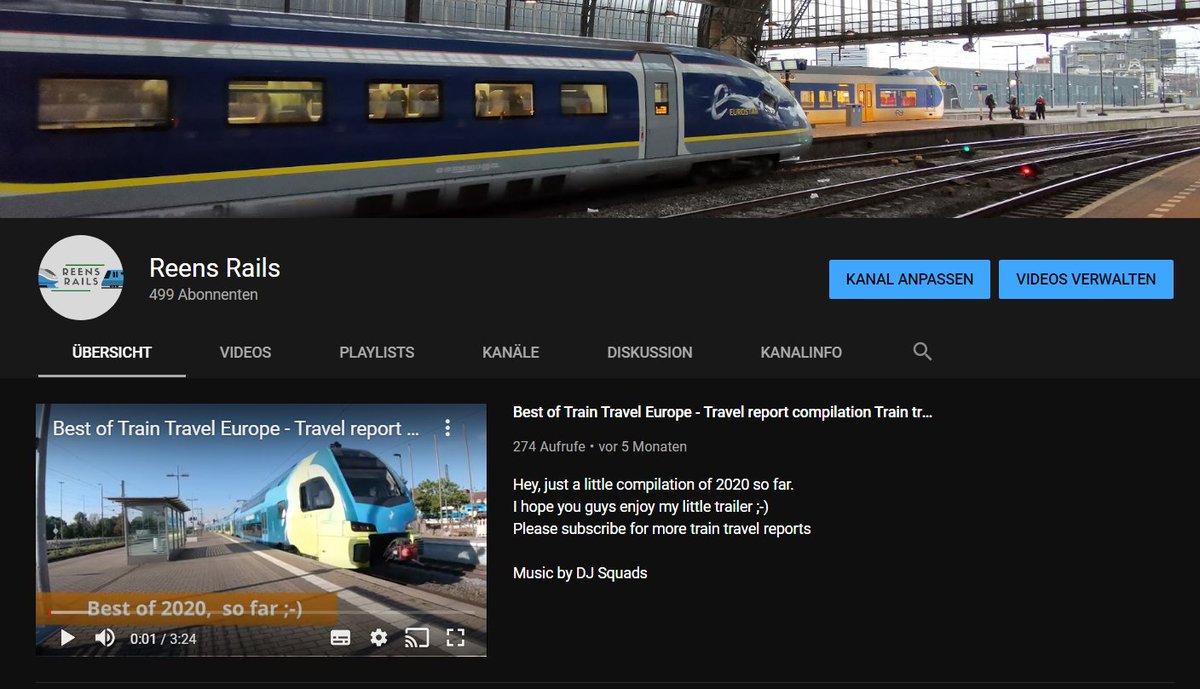
Task: Toggle subtitles with the captions icon
Action: (x=340, y=638)
